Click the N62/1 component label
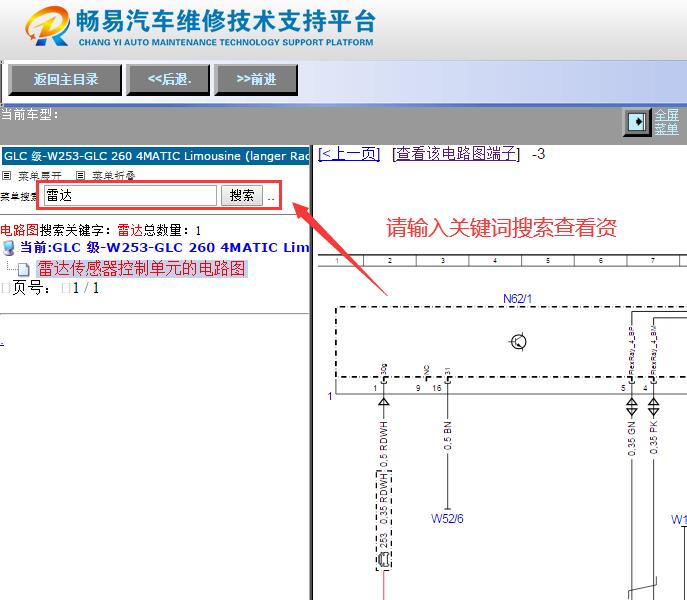Image resolution: width=687 pixels, height=600 pixels. coord(517,299)
